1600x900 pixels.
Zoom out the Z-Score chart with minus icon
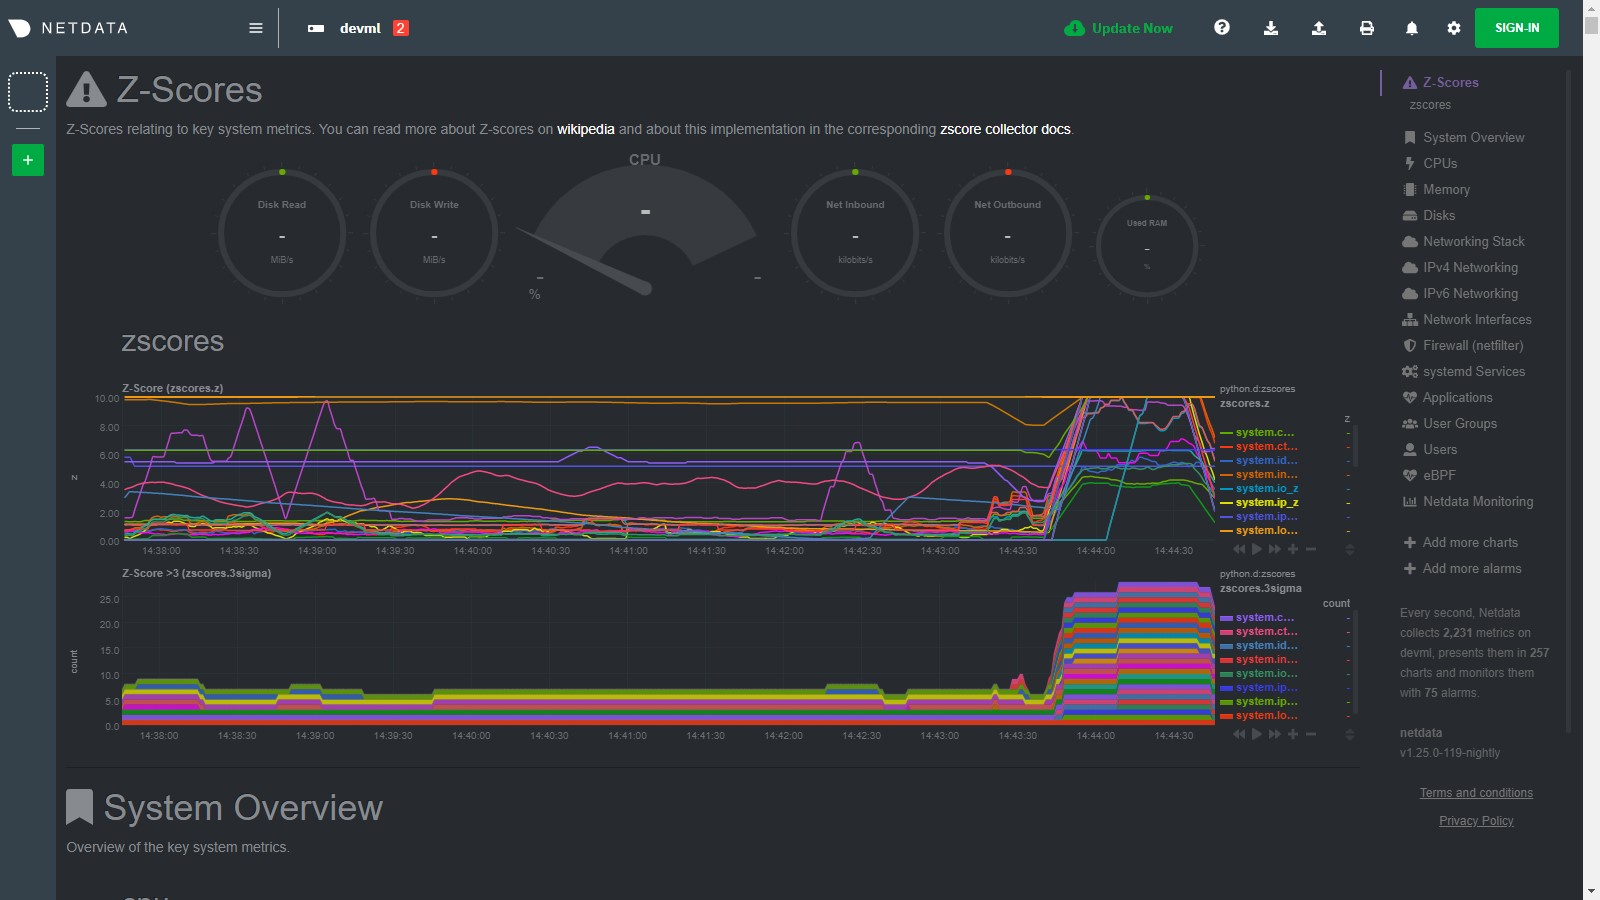point(1311,549)
